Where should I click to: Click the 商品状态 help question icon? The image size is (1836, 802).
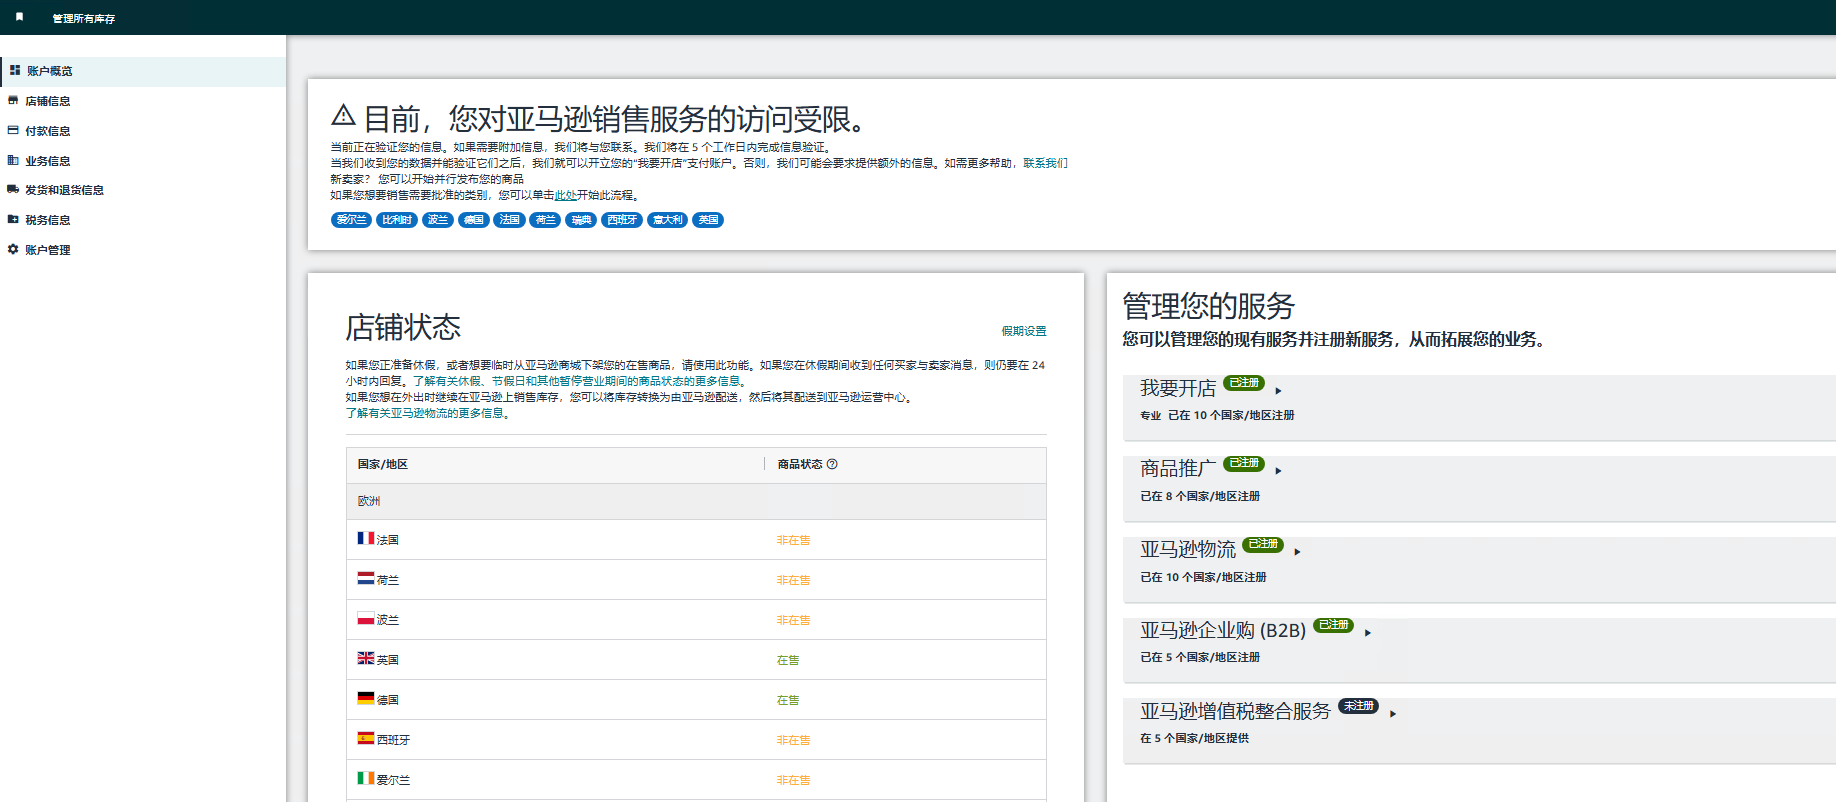click(832, 464)
